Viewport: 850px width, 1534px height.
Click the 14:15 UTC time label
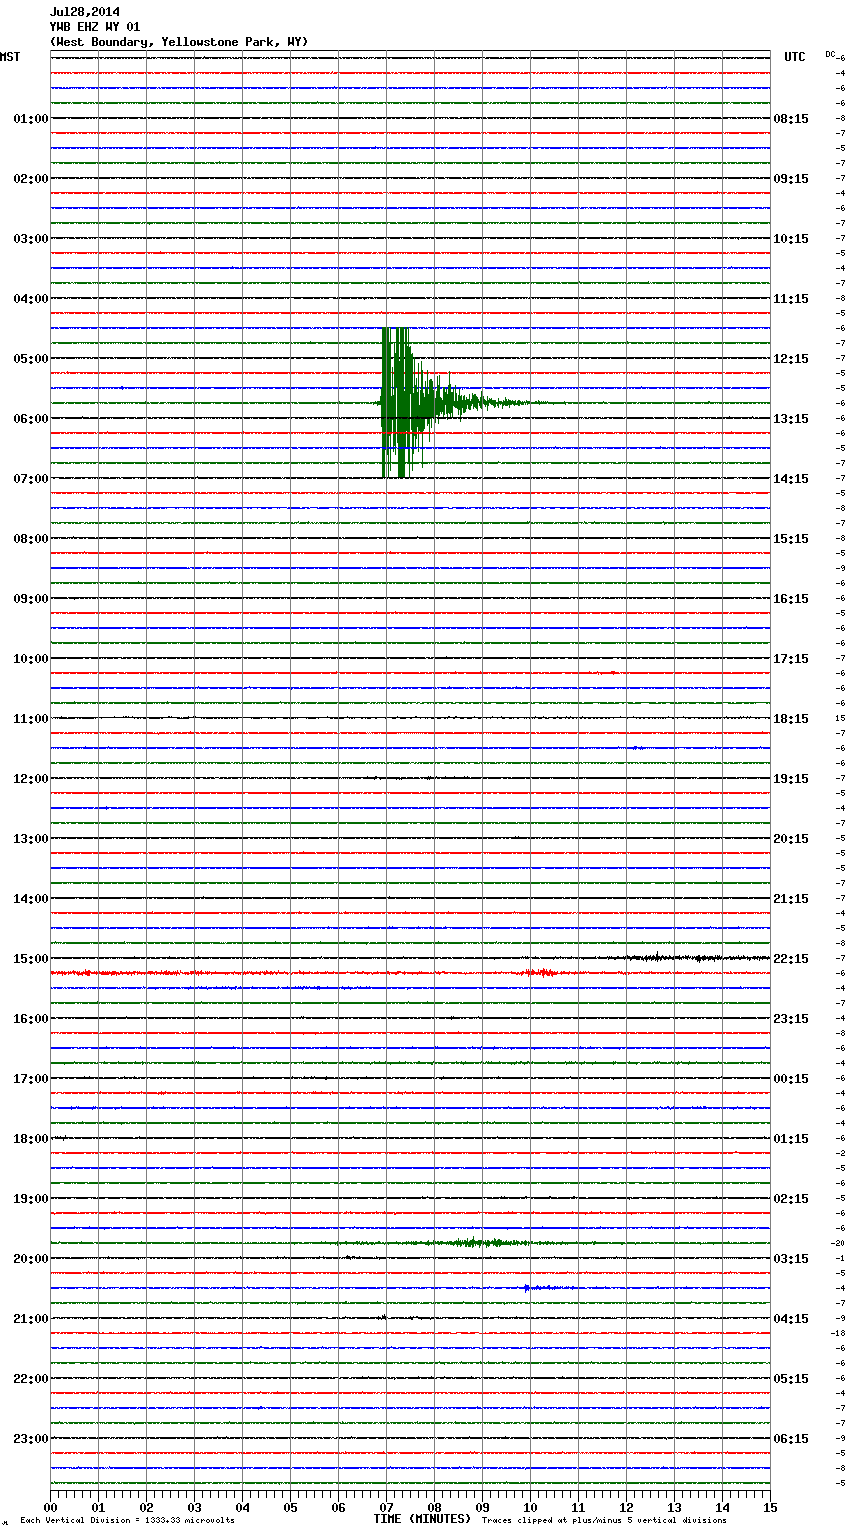[x=791, y=479]
